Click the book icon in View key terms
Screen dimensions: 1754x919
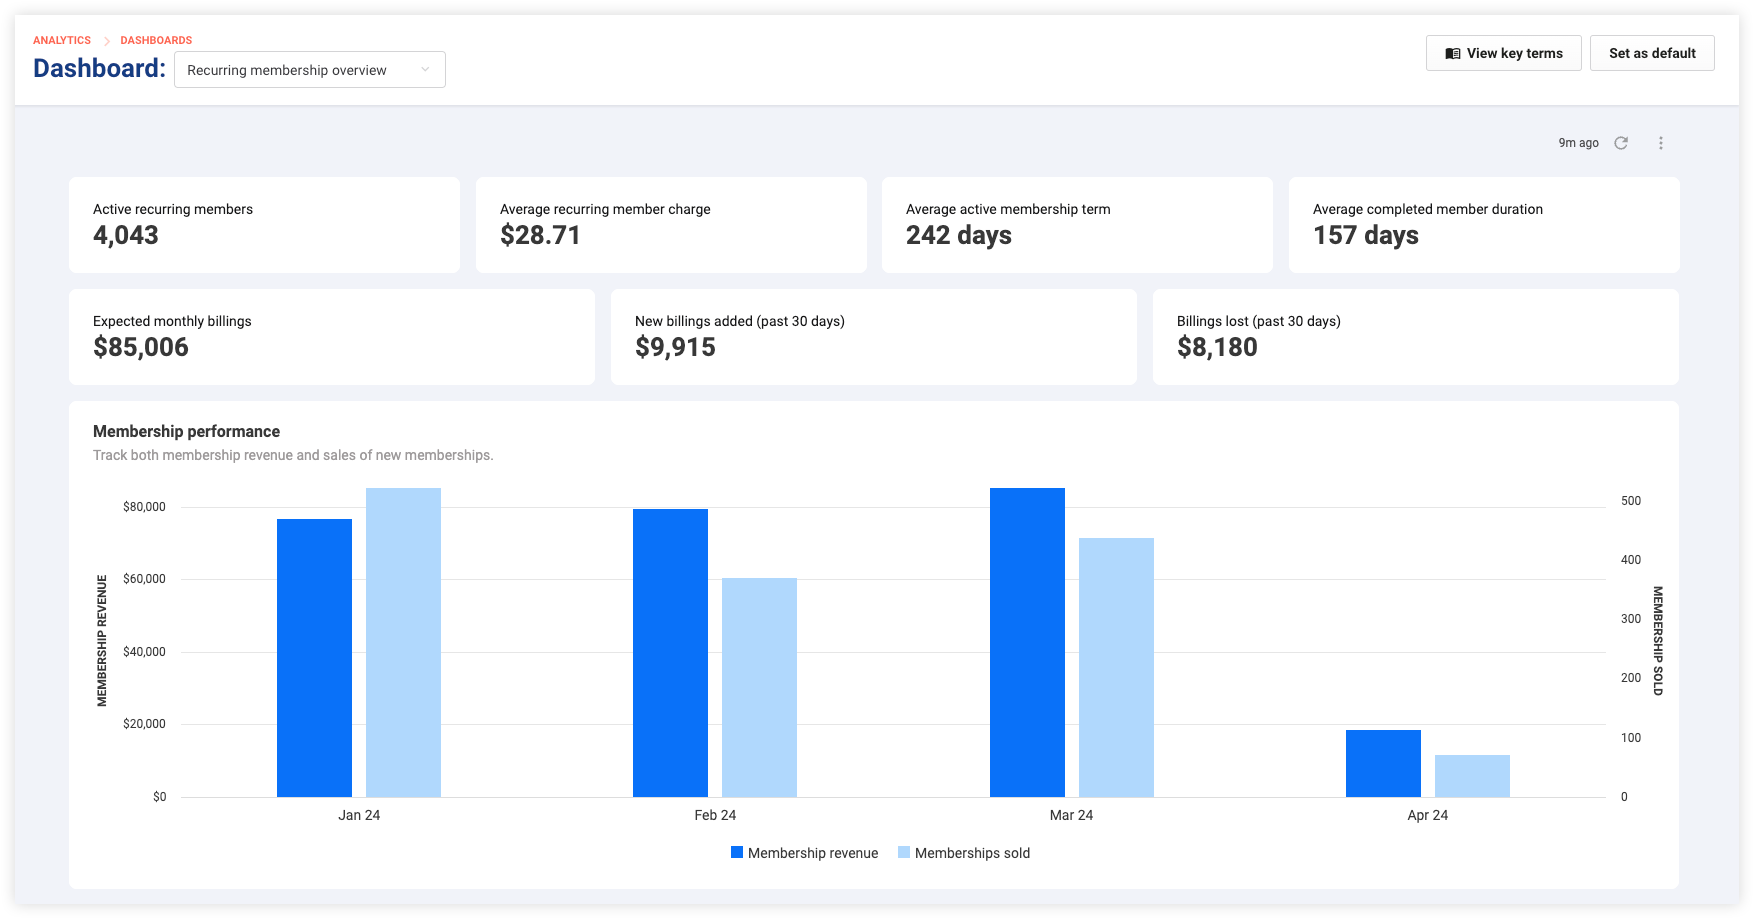point(1453,54)
